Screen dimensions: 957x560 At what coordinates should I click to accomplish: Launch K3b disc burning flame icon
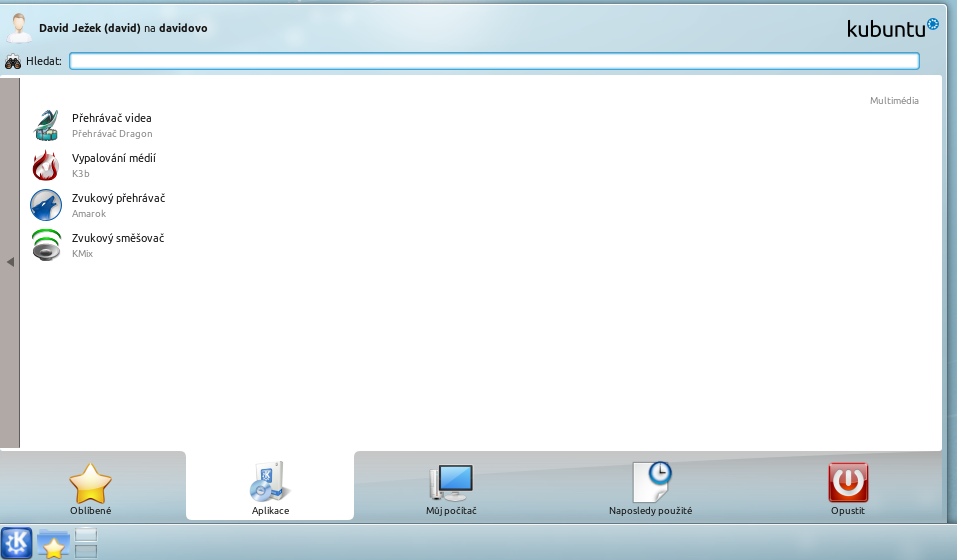tap(46, 165)
